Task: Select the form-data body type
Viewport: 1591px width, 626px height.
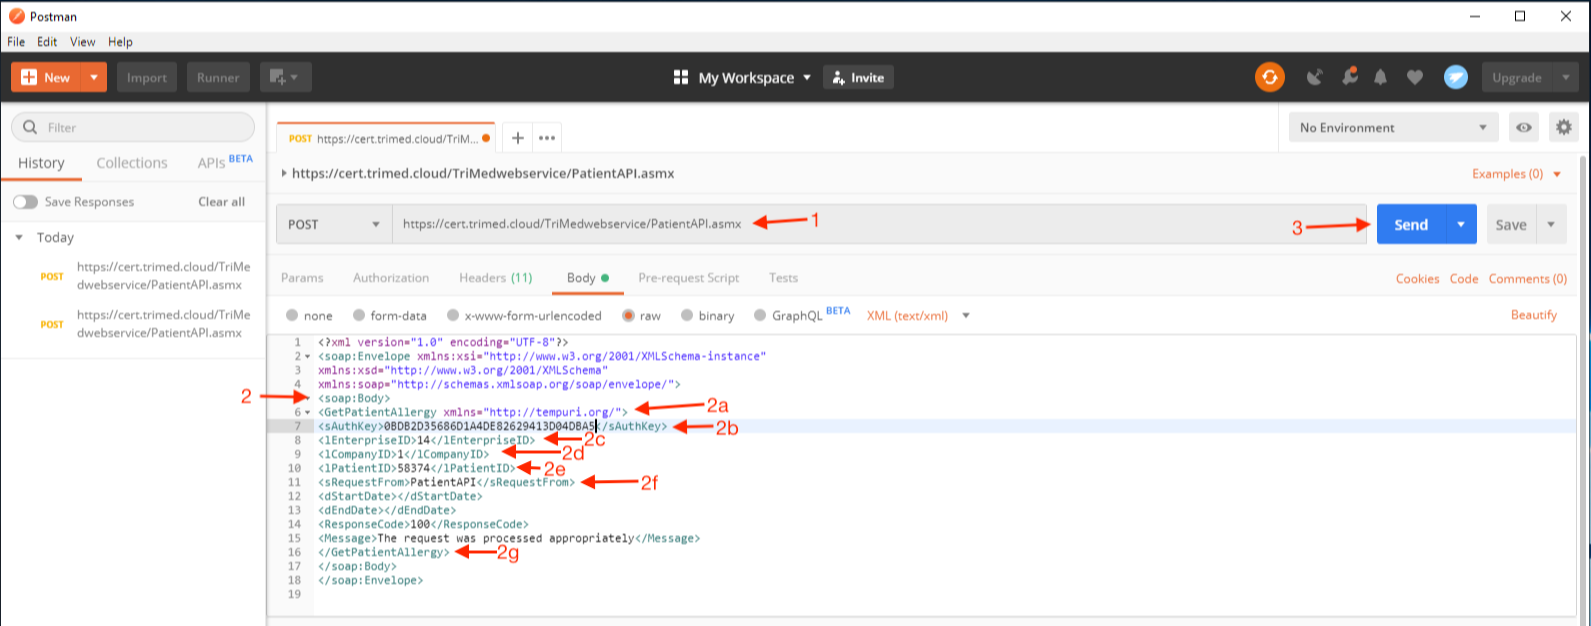Action: (x=389, y=315)
